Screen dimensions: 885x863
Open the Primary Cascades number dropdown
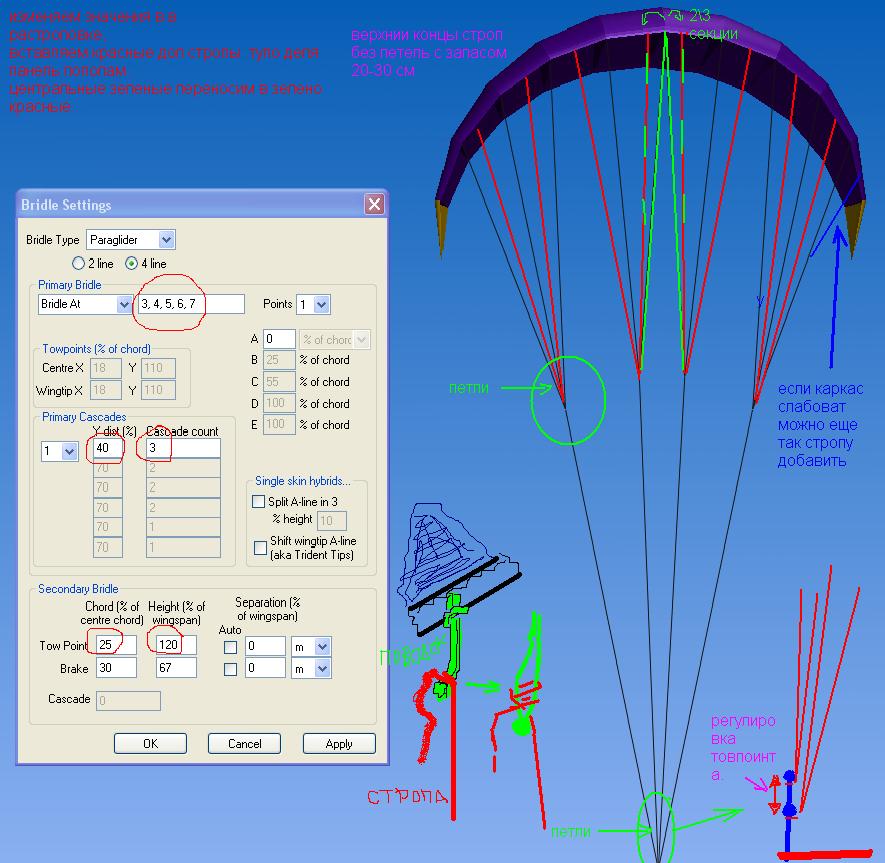(x=69, y=452)
